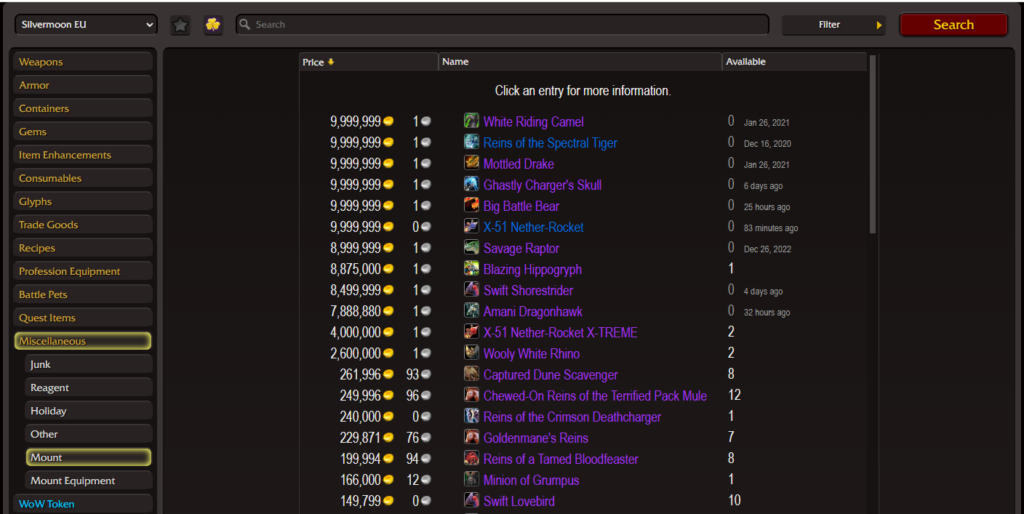Open the WoW Token category
The width and height of the screenshot is (1024, 514).
pos(83,504)
